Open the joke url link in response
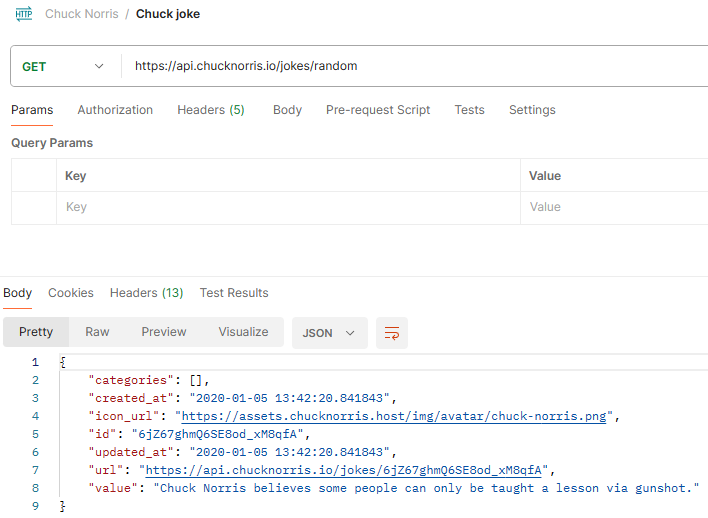 [343, 471]
